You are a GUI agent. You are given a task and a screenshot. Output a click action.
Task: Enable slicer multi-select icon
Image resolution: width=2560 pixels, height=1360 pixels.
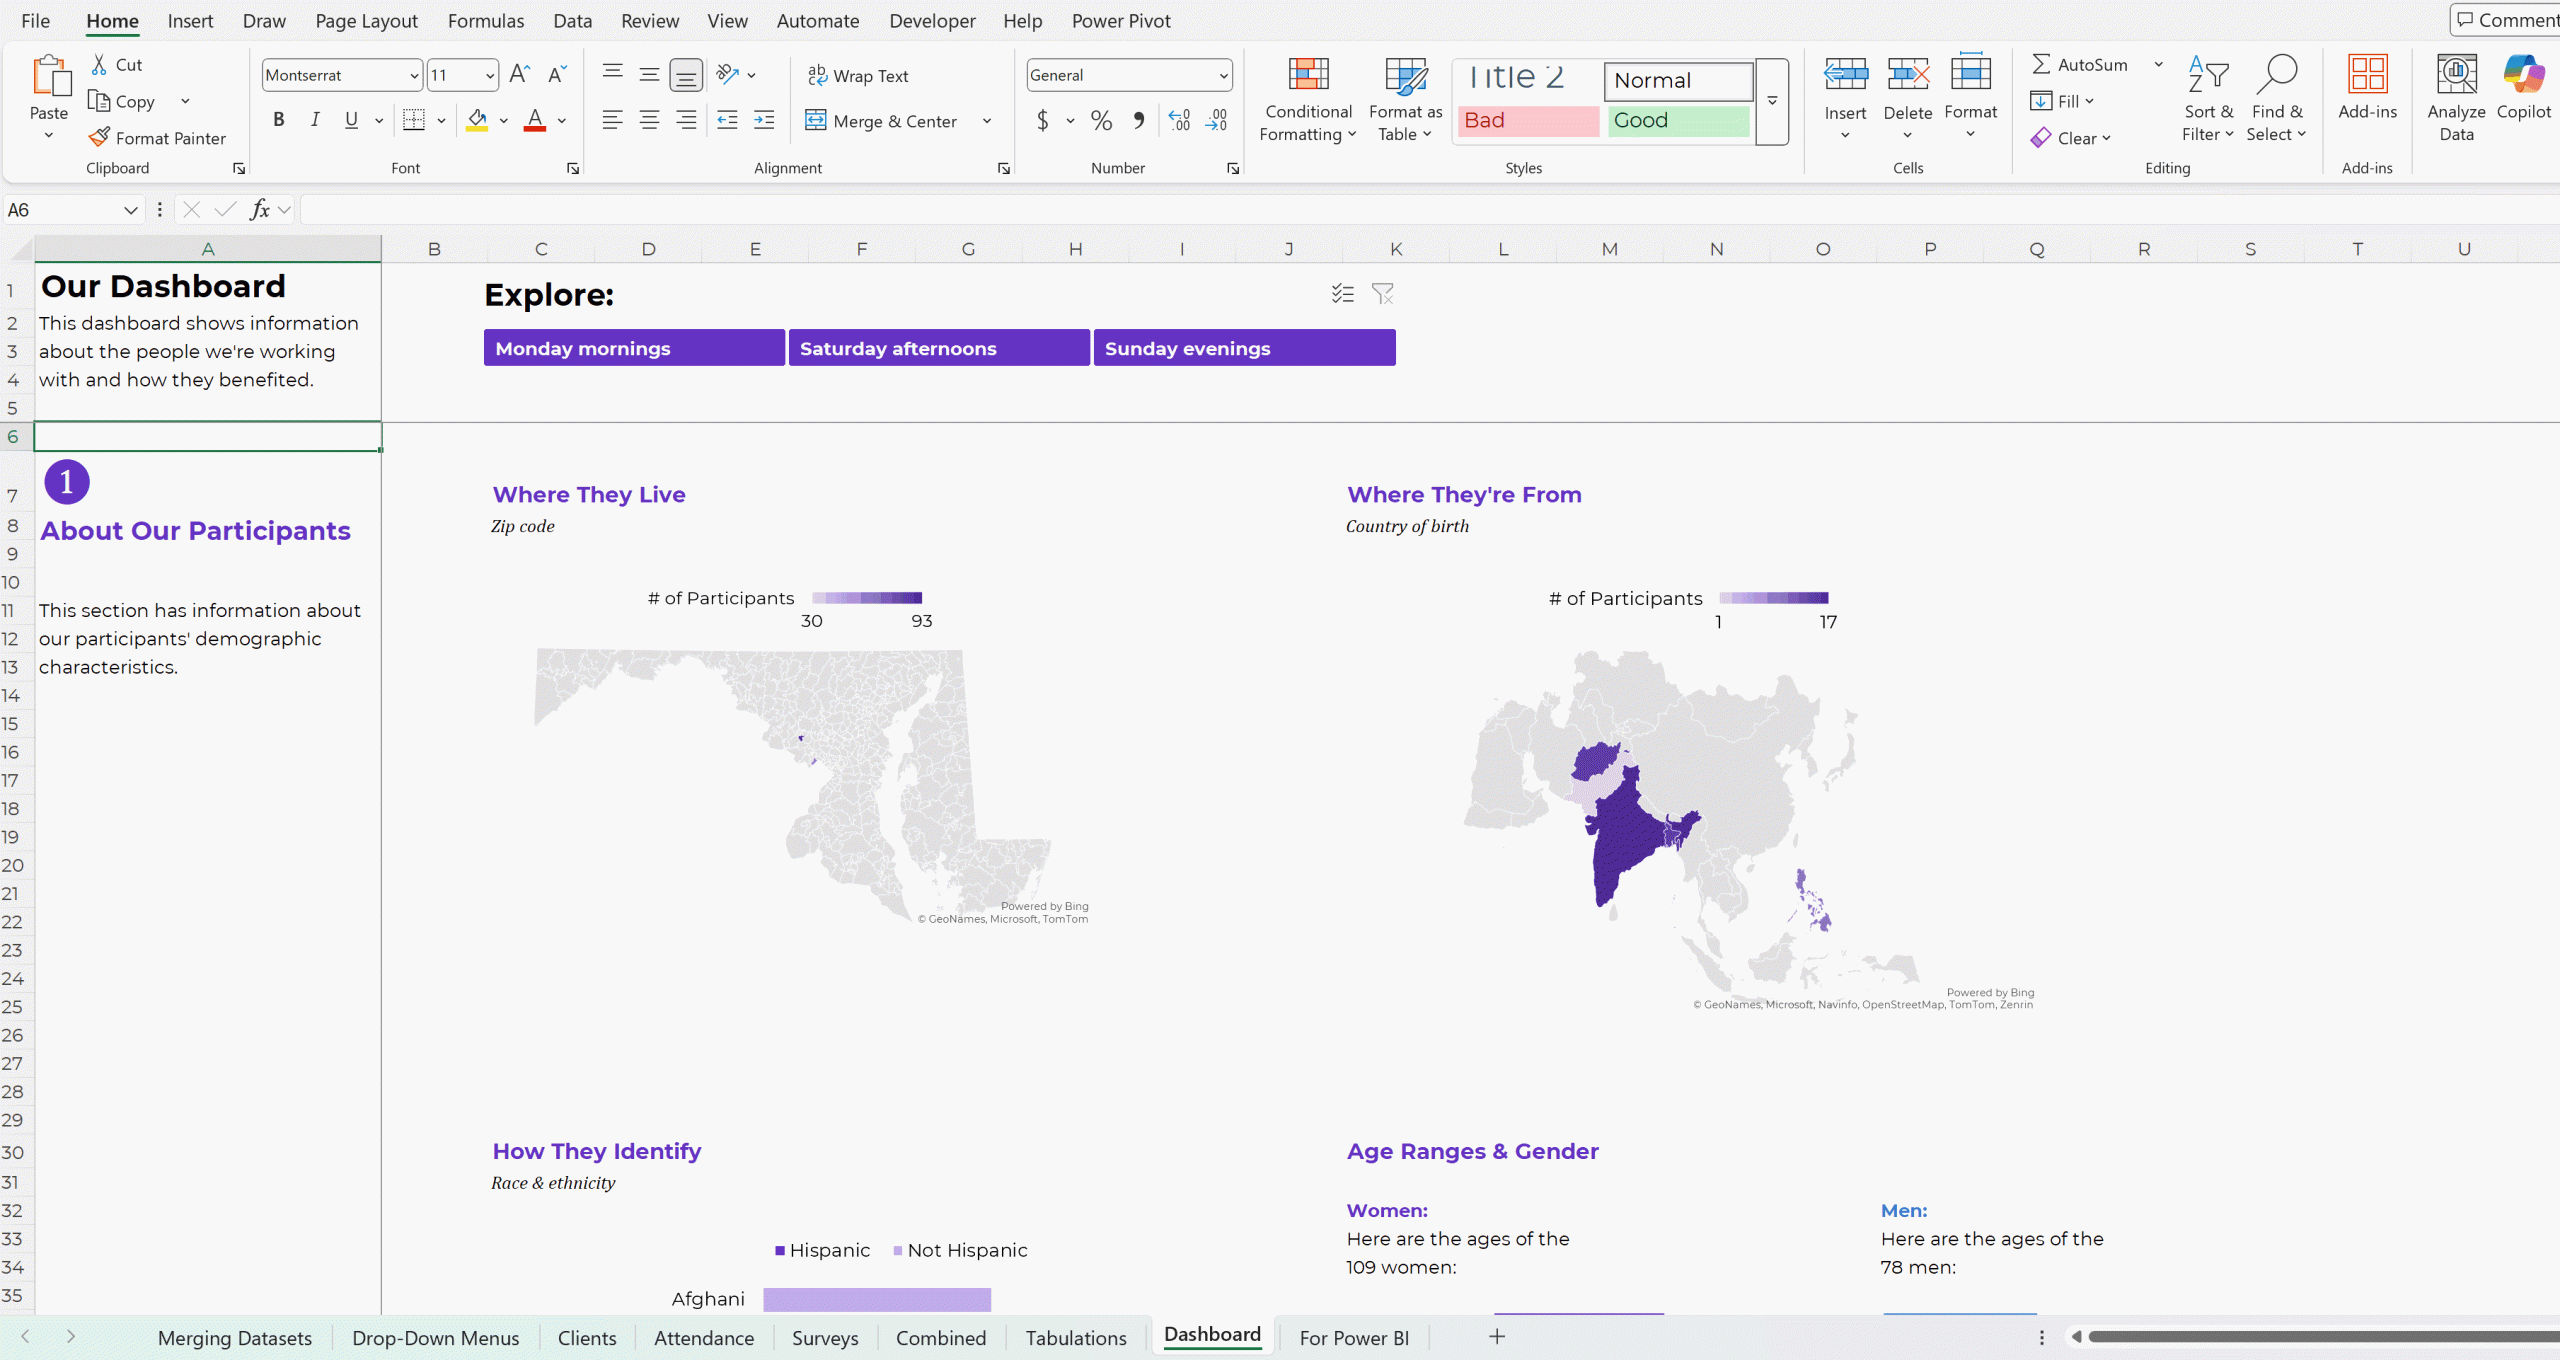1343,294
